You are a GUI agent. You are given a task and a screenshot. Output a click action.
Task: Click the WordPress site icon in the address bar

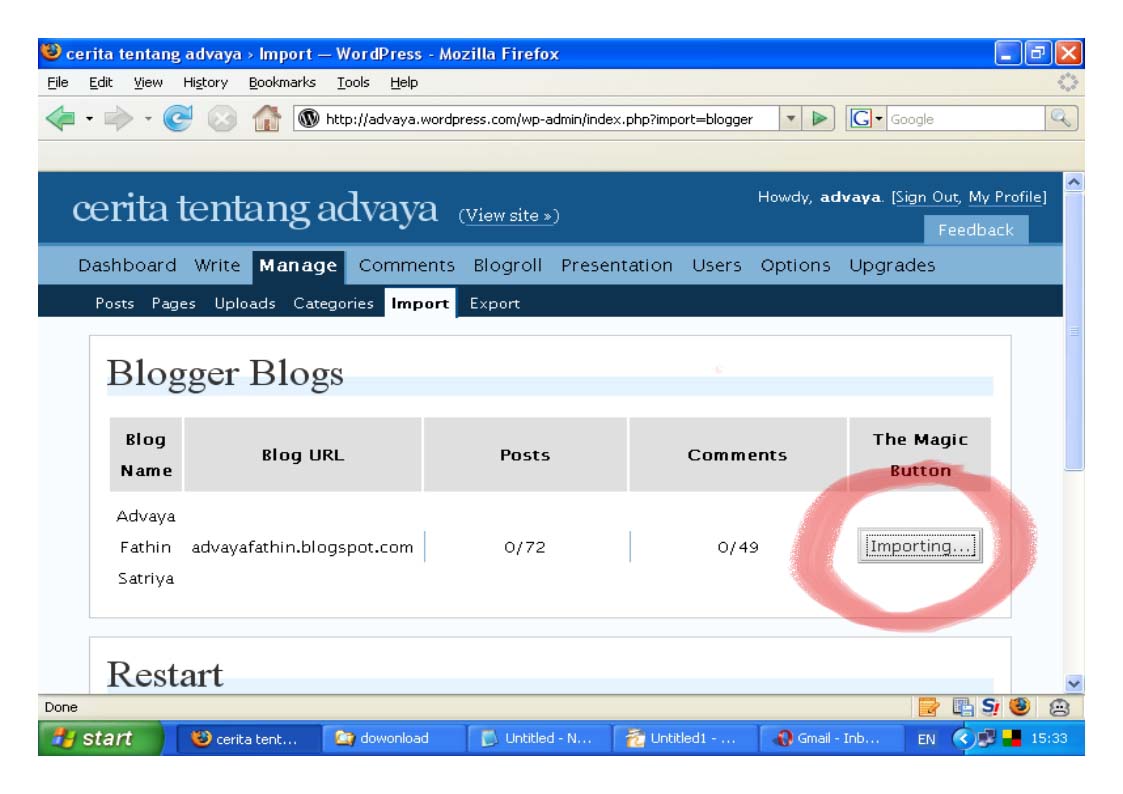tap(308, 118)
